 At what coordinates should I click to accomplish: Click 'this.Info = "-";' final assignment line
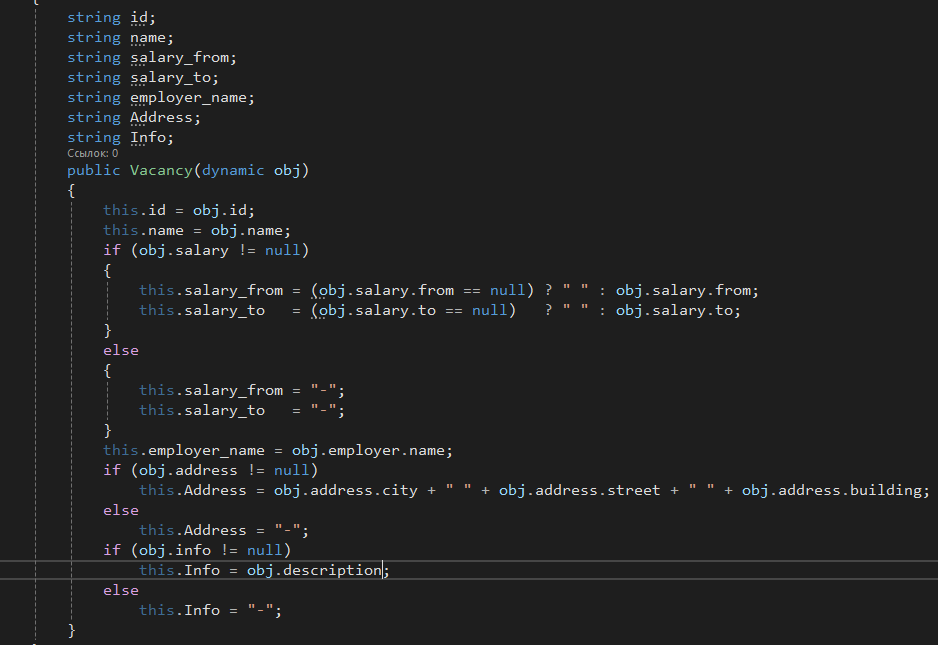[x=210, y=610]
